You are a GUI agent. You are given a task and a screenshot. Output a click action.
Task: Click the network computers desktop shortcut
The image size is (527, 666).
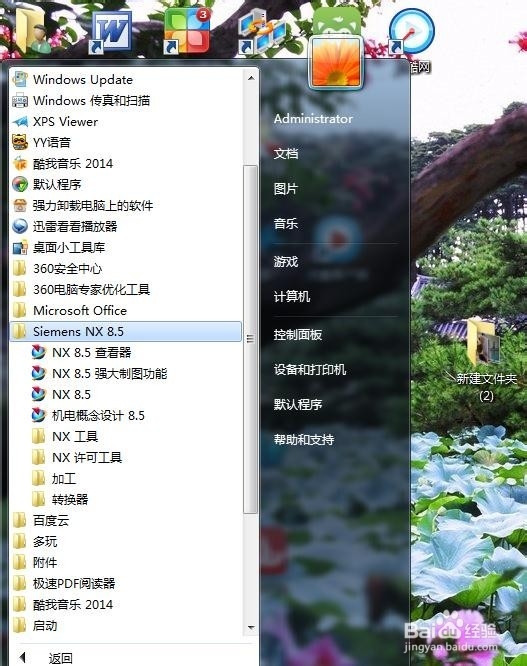pyautogui.click(x=262, y=33)
